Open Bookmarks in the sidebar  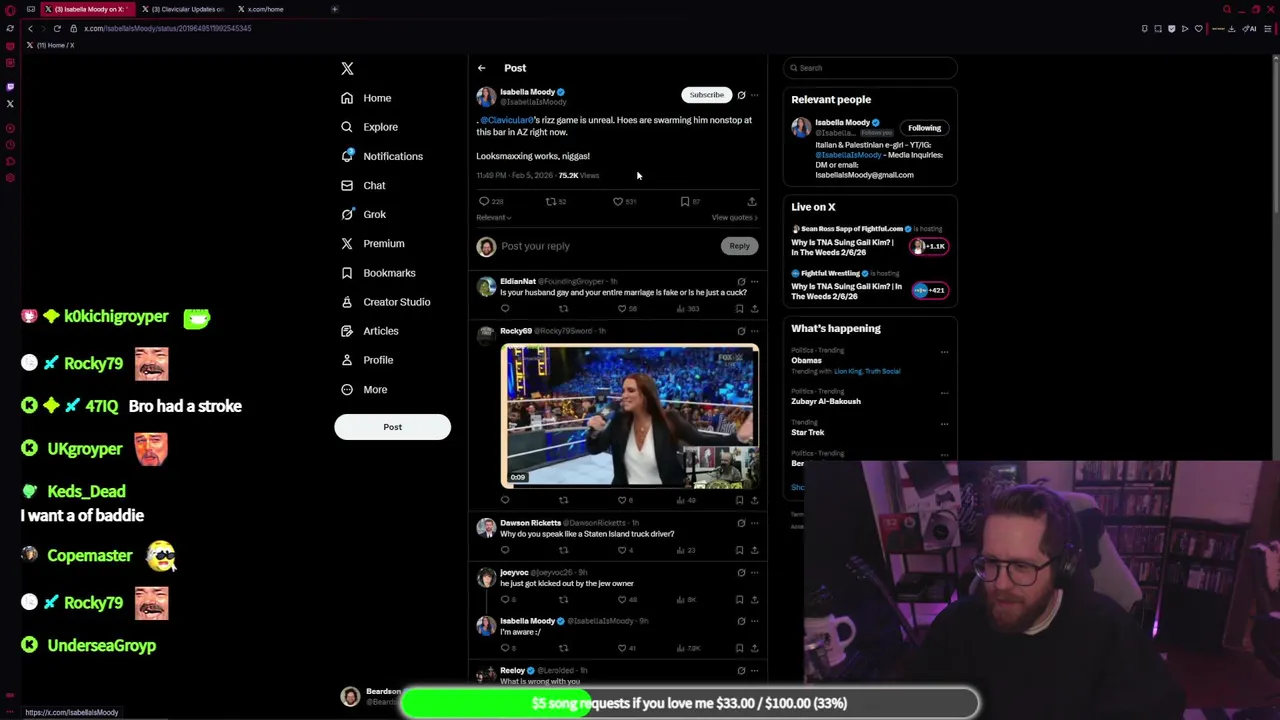pos(378,272)
